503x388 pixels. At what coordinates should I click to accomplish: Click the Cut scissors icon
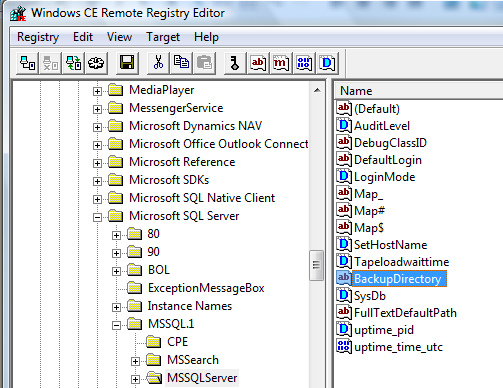[x=158, y=63]
